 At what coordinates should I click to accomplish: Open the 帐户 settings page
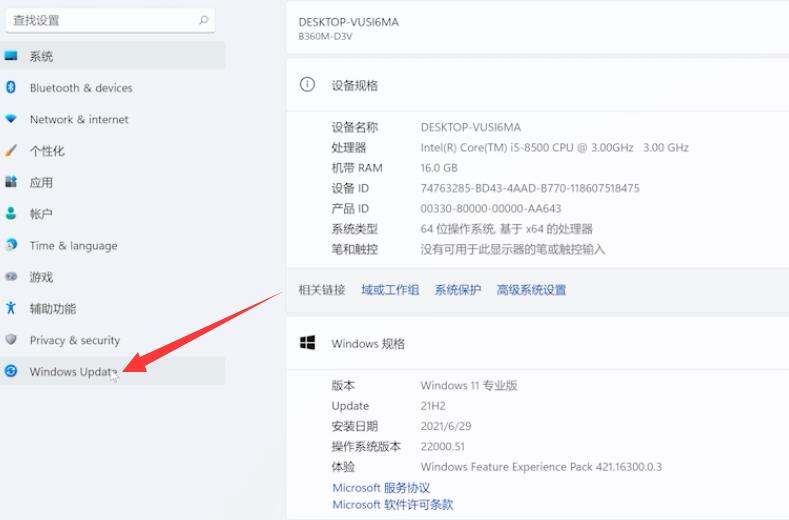tap(113, 214)
